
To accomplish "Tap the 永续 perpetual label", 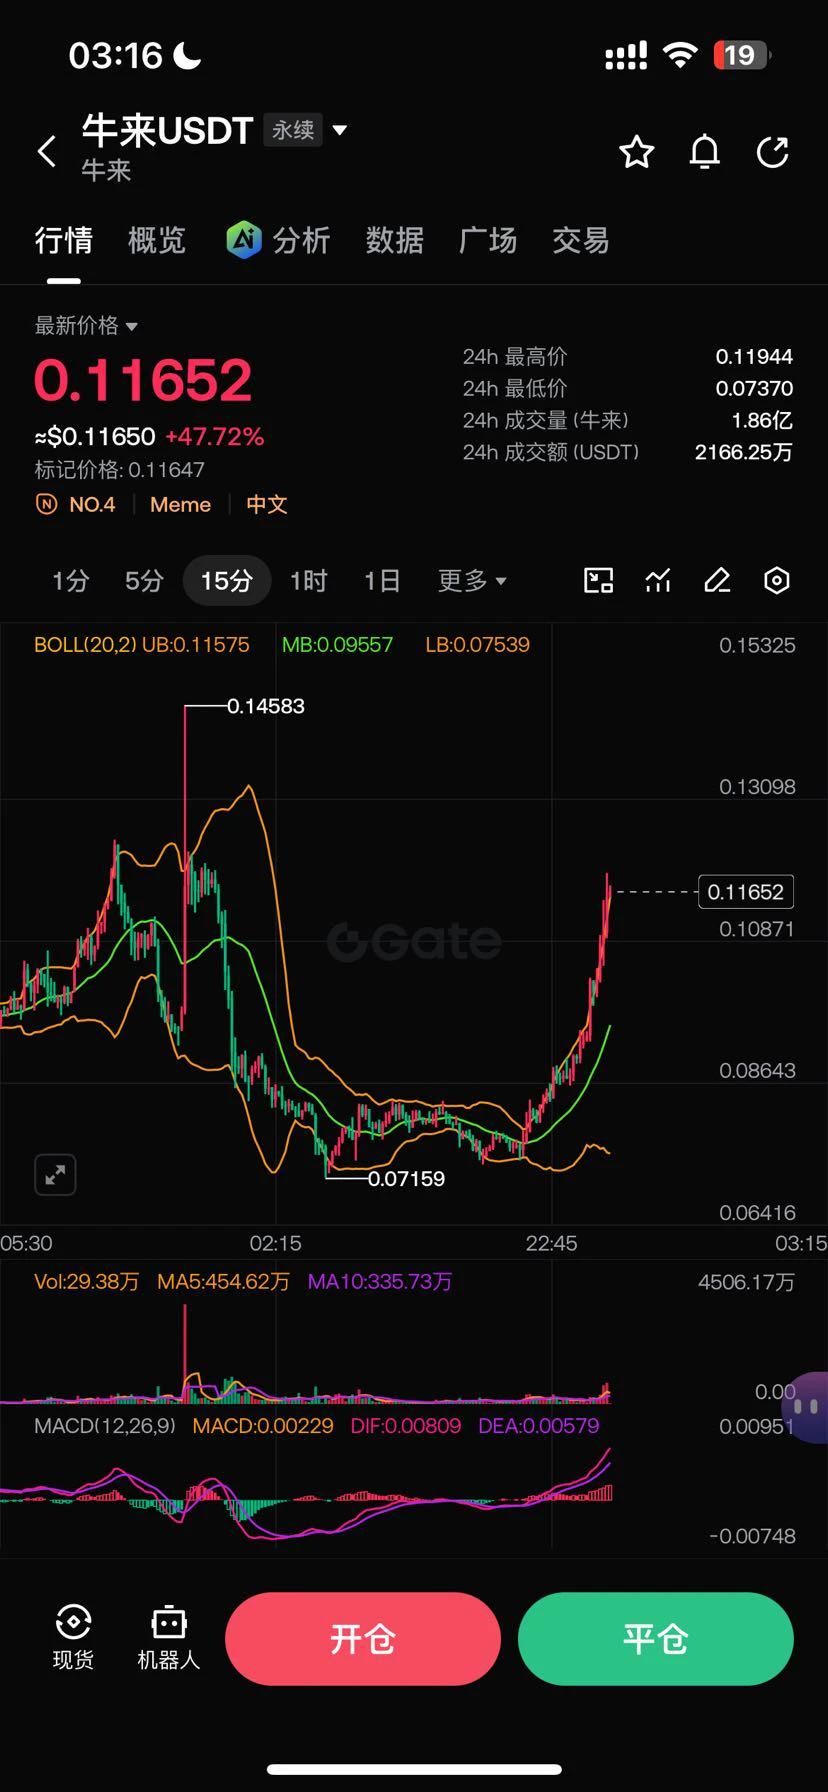I will [293, 130].
